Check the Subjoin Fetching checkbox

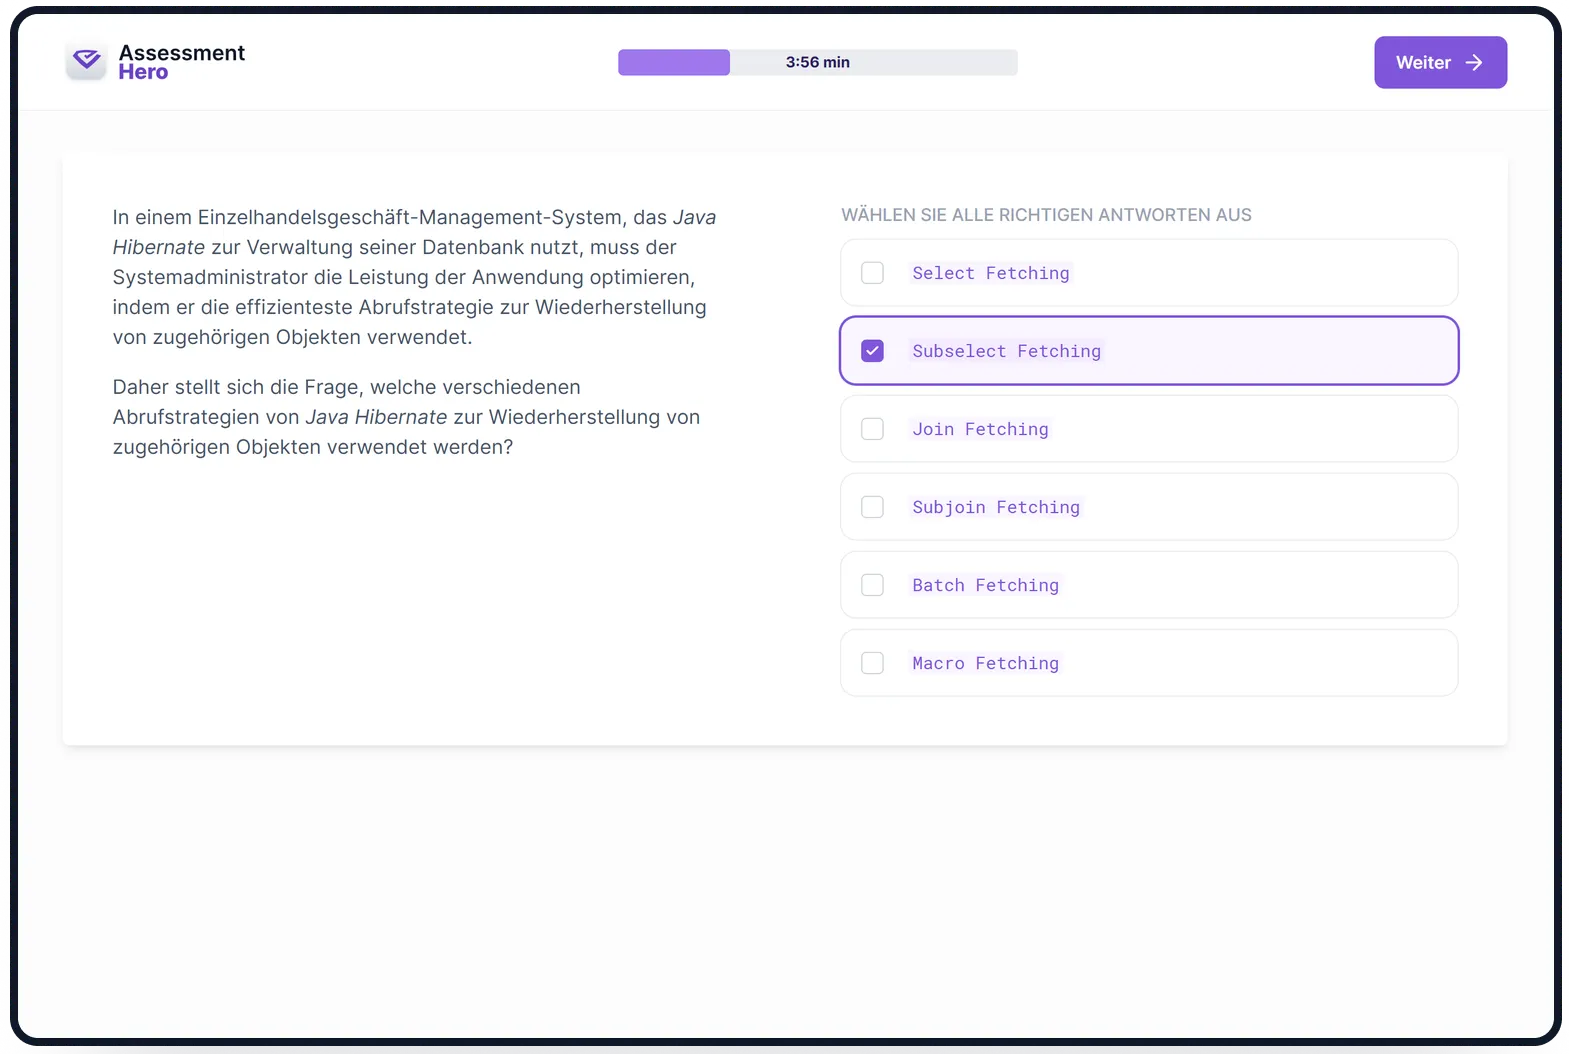pyautogui.click(x=872, y=507)
